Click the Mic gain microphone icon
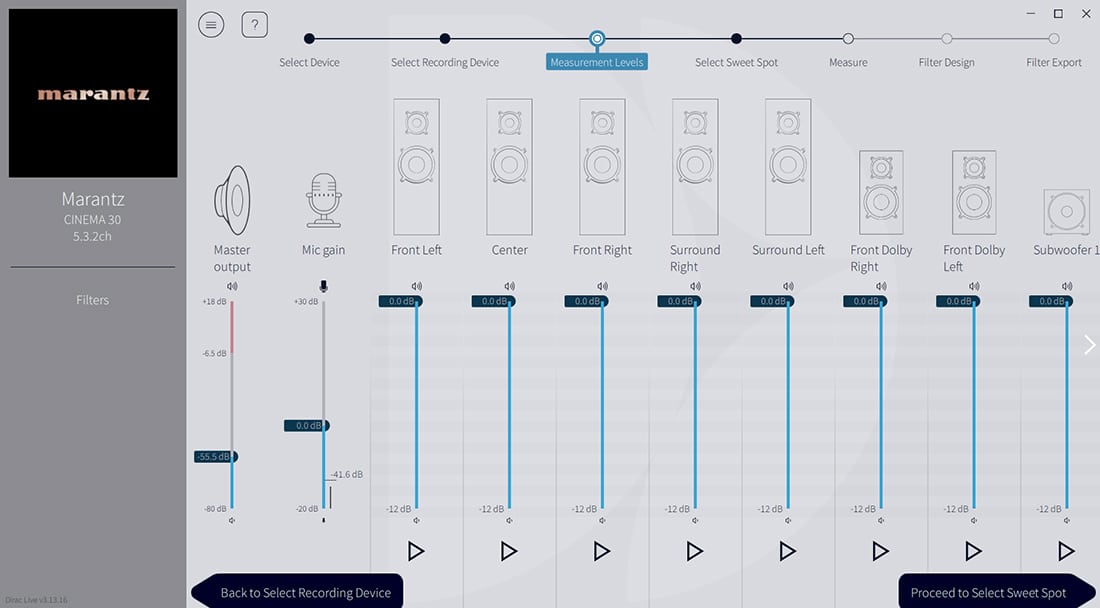 coord(323,201)
